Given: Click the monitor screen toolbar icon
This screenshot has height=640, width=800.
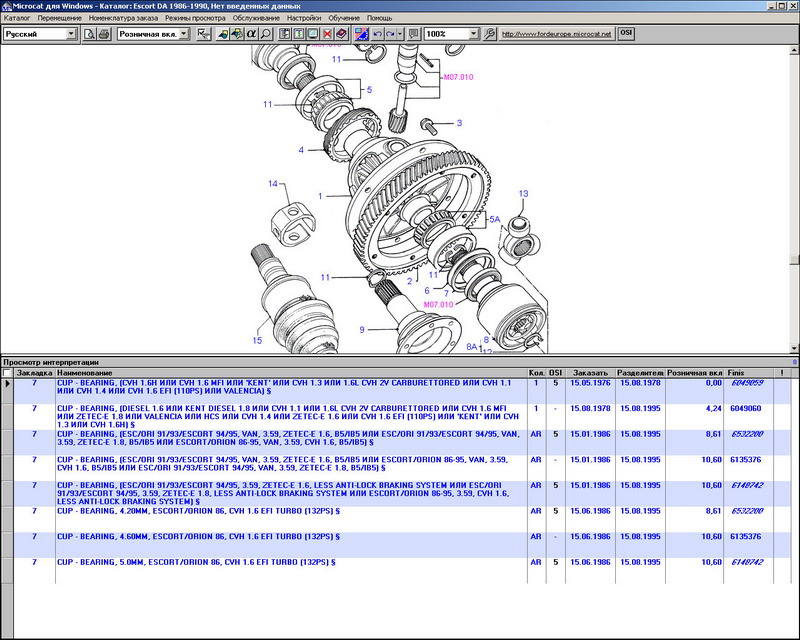Looking at the screenshot, I should coord(313,34).
